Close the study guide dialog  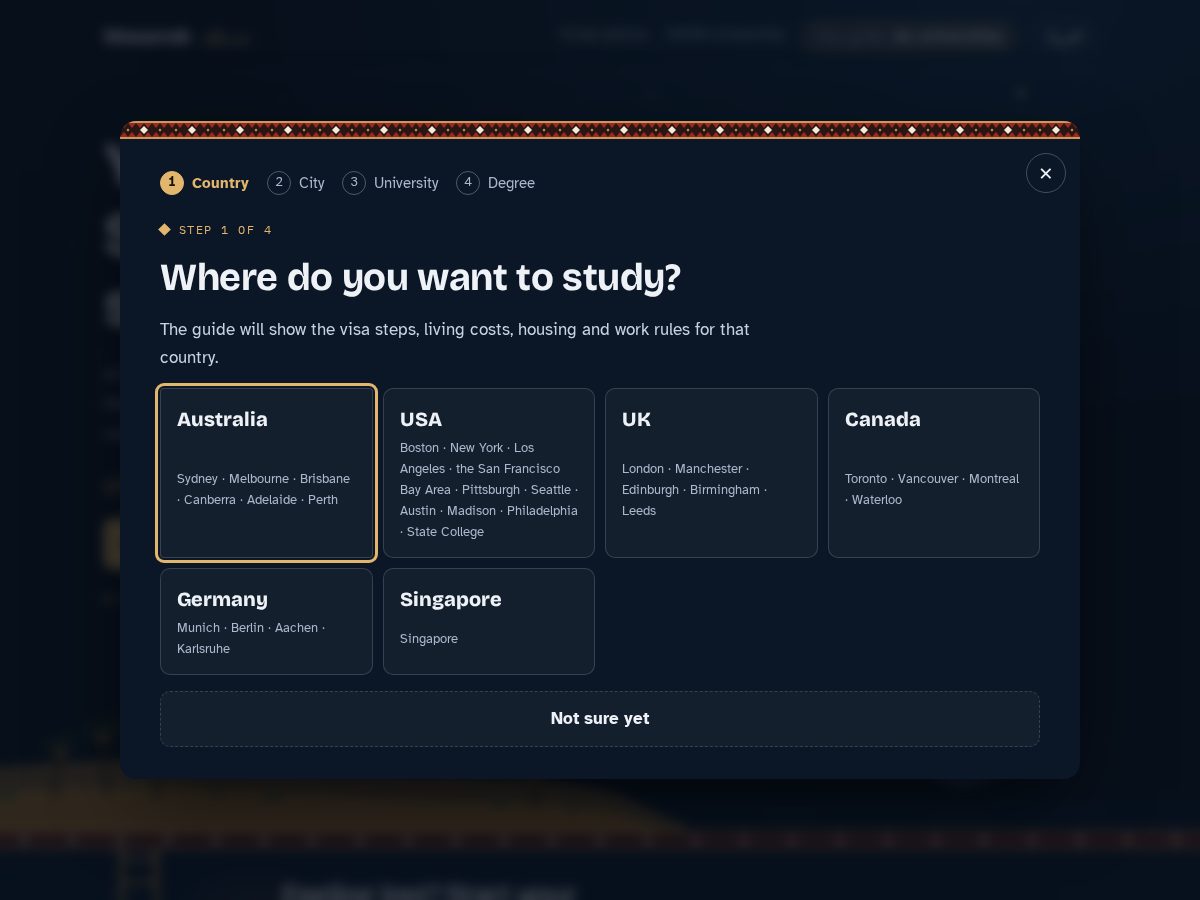[1045, 173]
